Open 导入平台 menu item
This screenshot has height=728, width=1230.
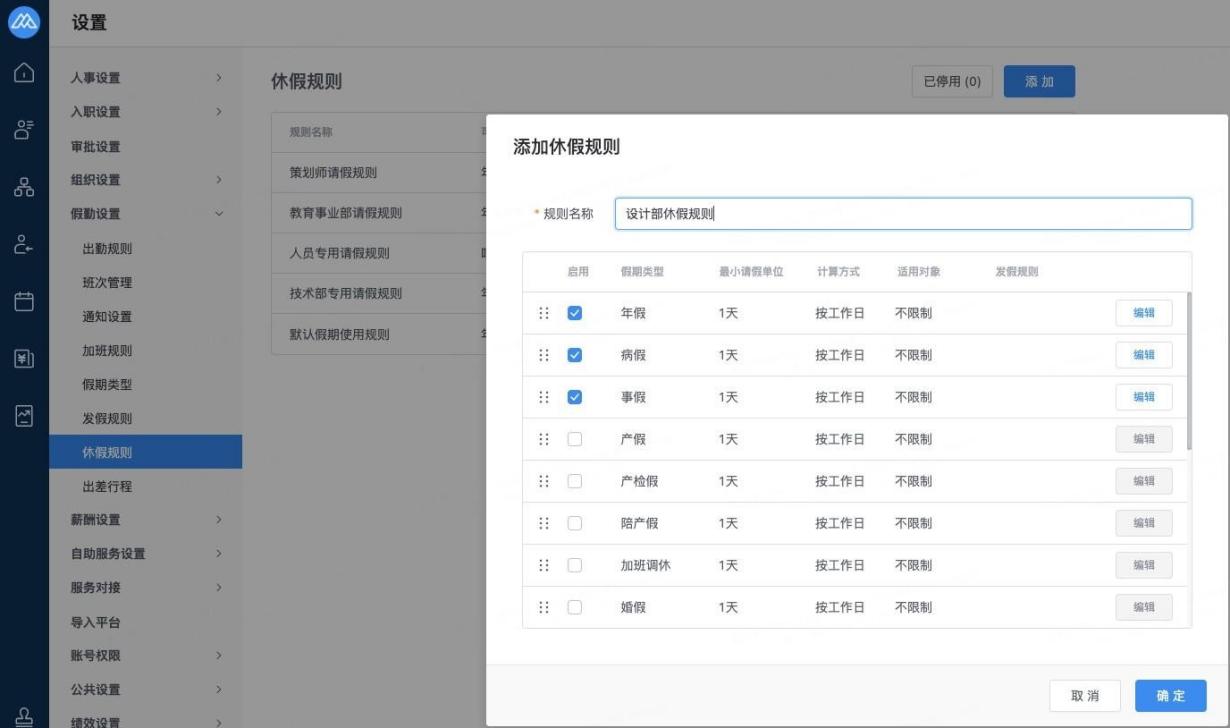coord(145,623)
